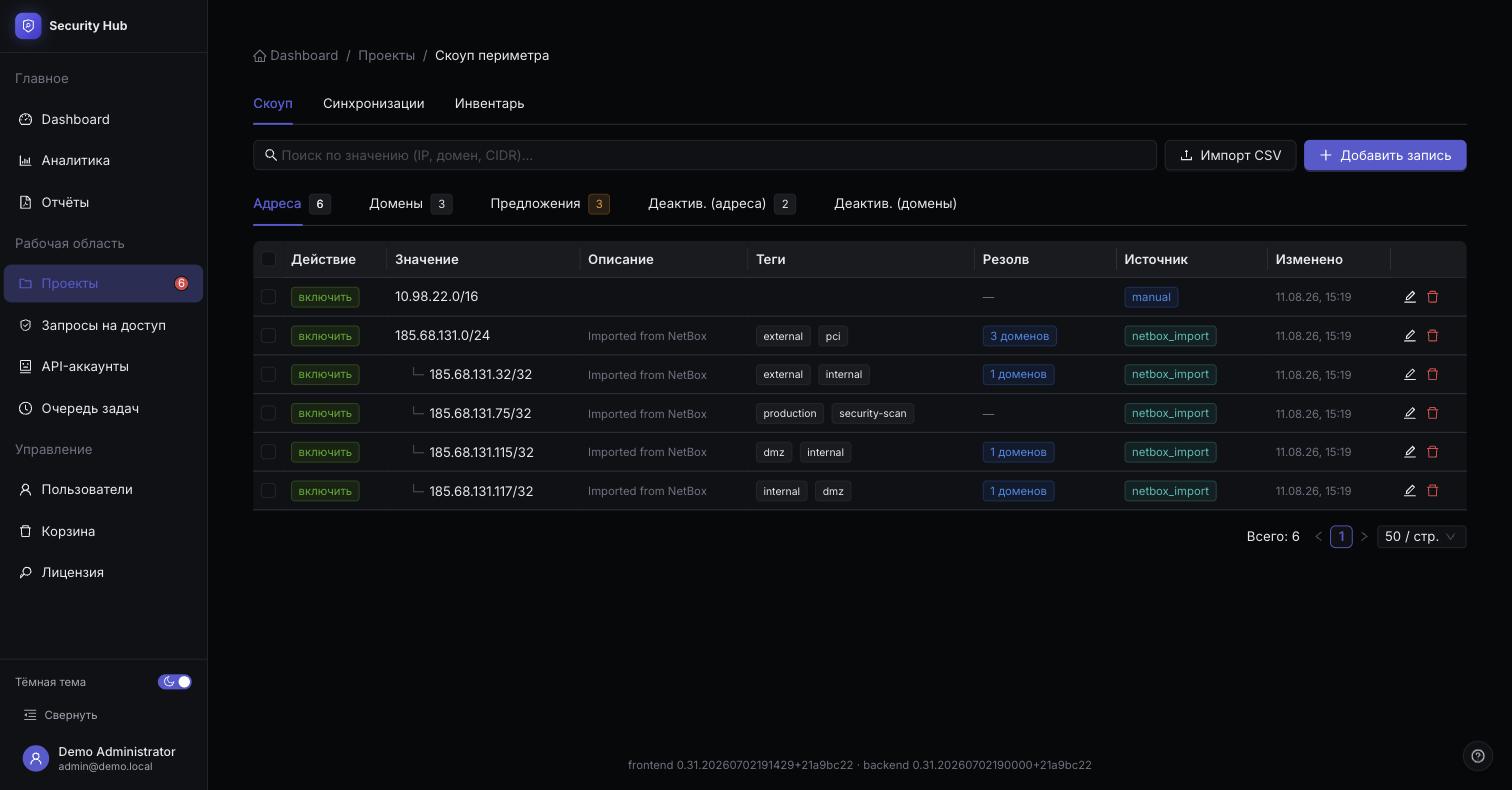The width and height of the screenshot is (1512, 790).
Task: Check the box for 185.68.131.32/32
Action: click(x=268, y=374)
